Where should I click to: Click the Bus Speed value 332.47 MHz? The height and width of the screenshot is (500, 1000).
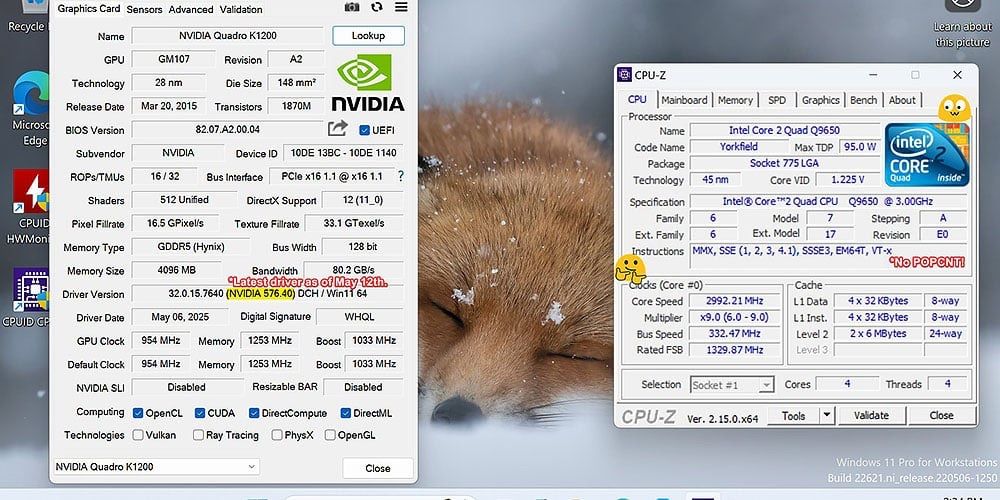click(x=734, y=334)
